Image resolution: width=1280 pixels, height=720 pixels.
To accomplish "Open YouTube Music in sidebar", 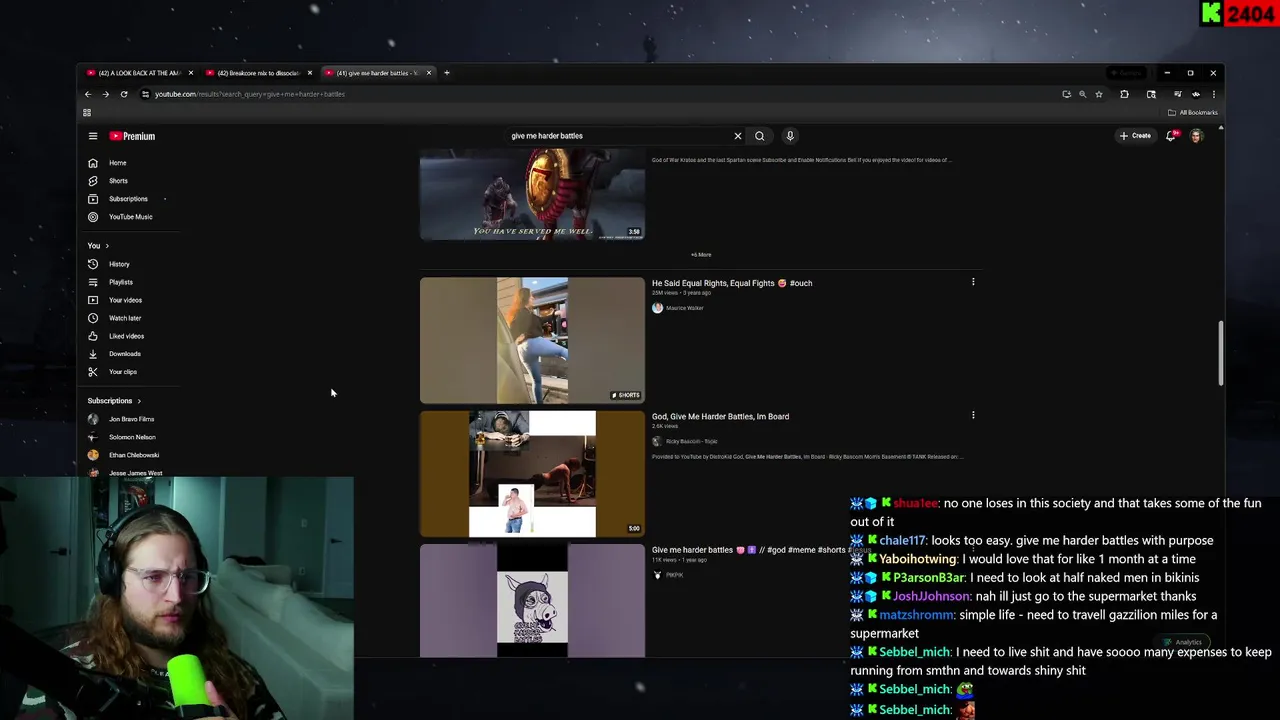I will [130, 217].
